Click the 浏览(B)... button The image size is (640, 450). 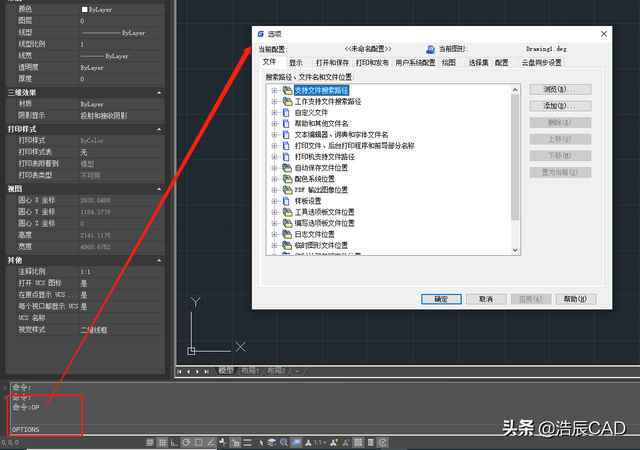point(560,89)
